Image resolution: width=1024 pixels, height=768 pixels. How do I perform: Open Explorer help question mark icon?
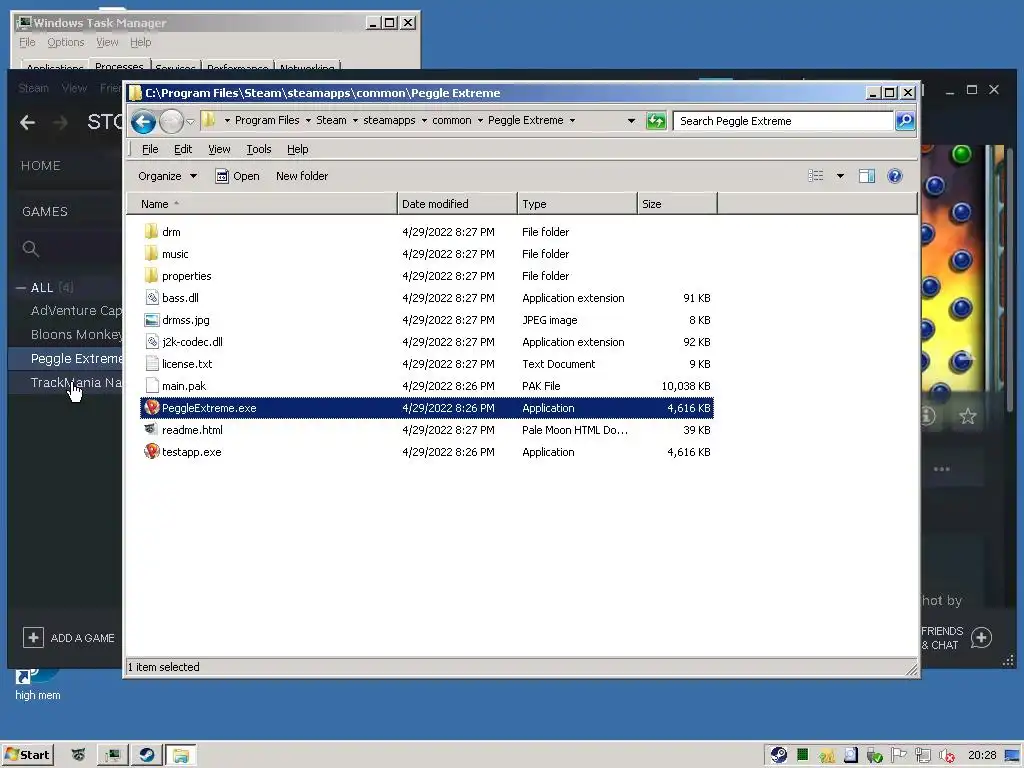[x=895, y=176]
